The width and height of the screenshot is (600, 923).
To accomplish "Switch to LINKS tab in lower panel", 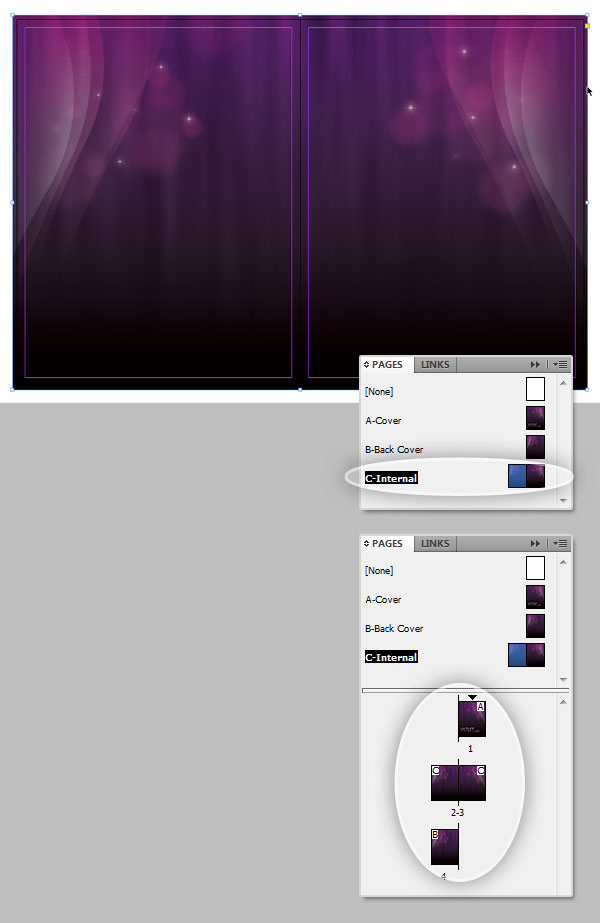I will tap(435, 543).
